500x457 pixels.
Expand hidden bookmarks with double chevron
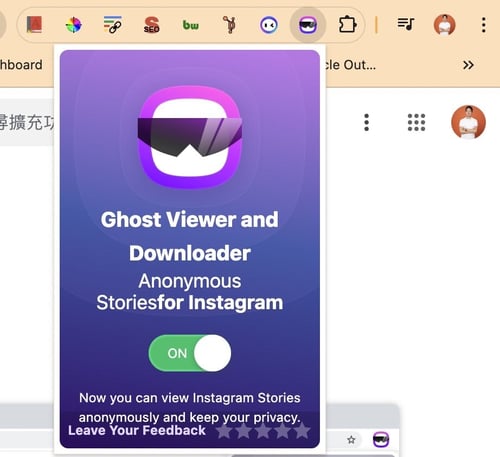coord(468,65)
